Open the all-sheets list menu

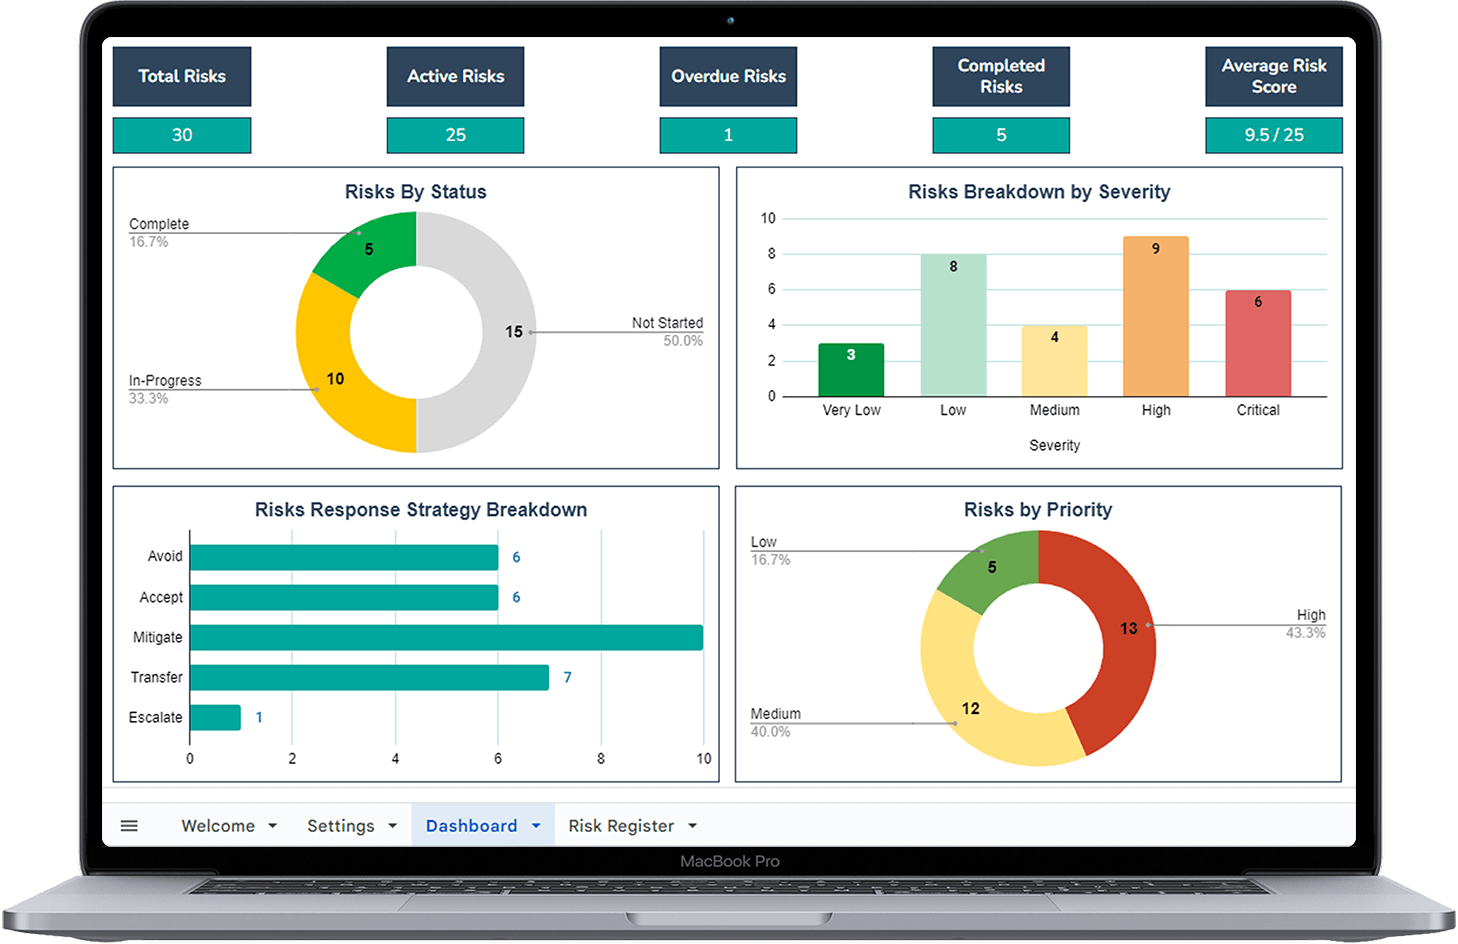pos(129,825)
